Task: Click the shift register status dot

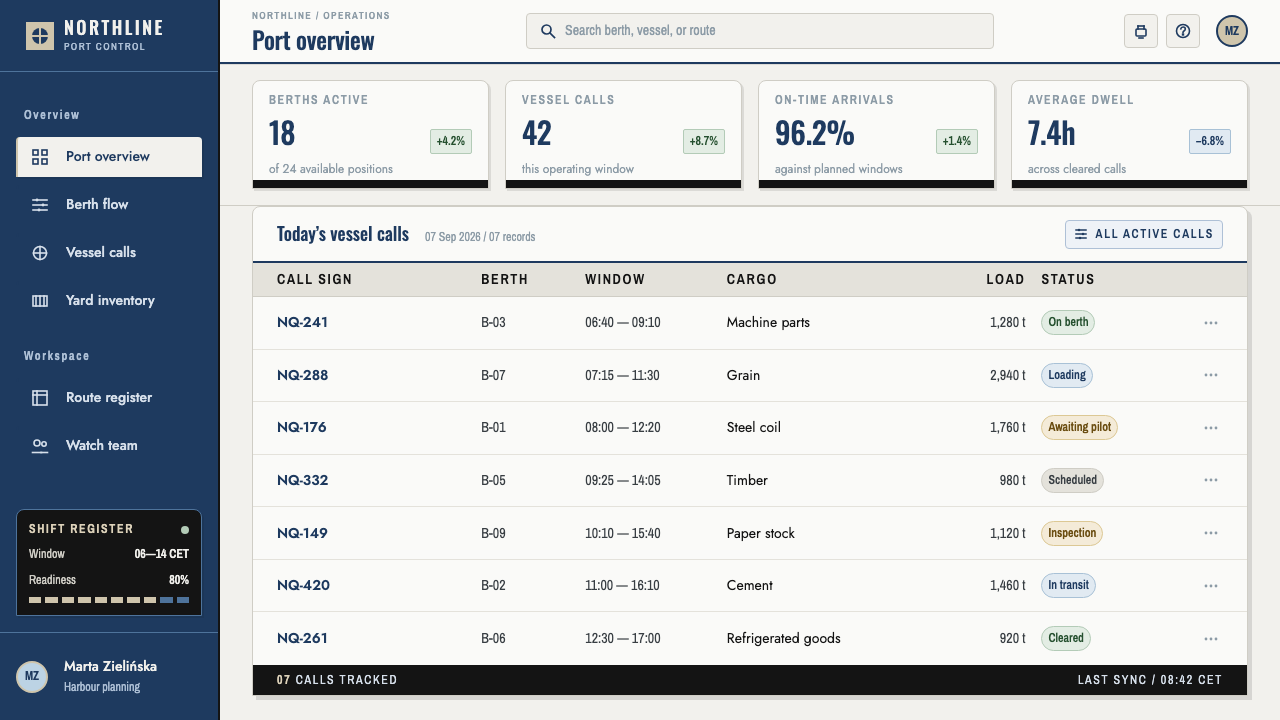Action: point(185,529)
